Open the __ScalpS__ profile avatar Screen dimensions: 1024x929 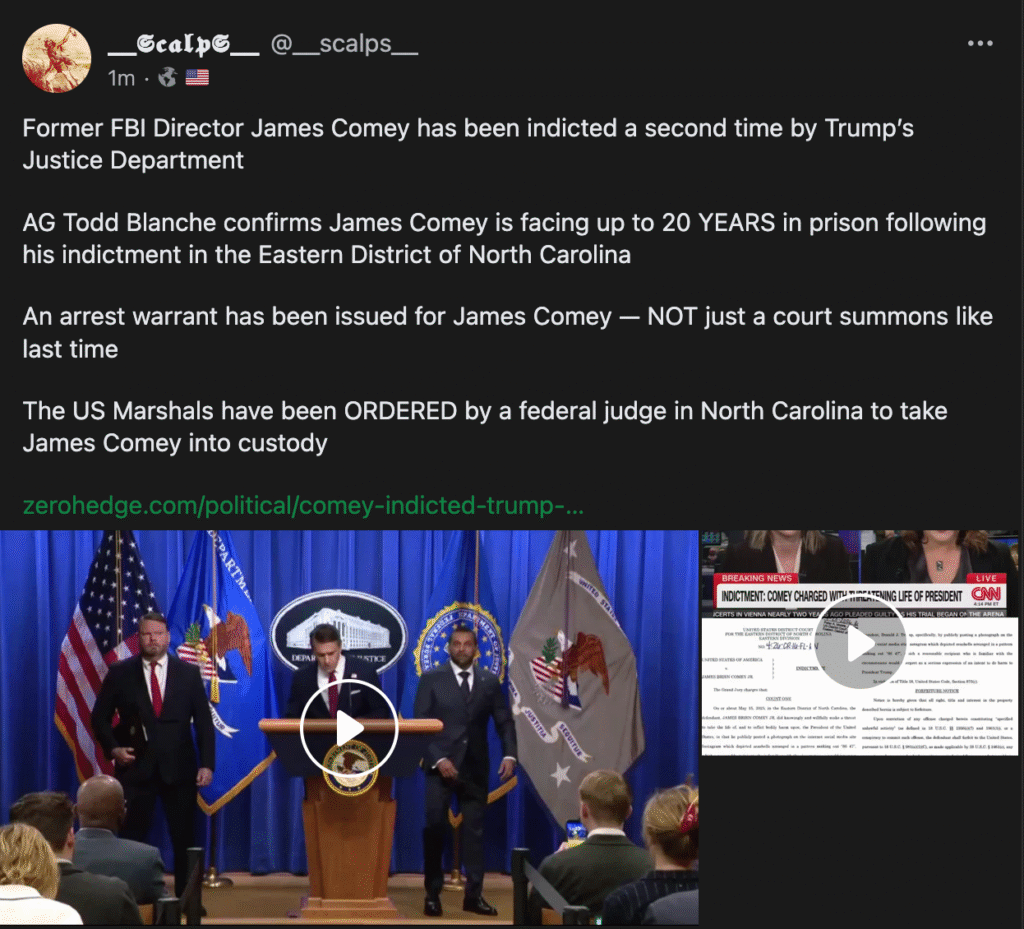[57, 58]
